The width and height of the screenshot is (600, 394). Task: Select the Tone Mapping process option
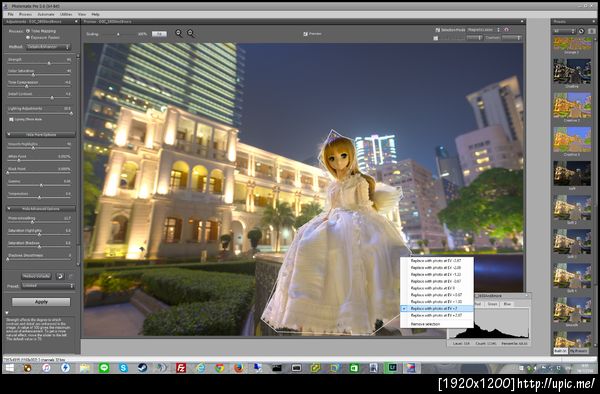click(x=28, y=31)
